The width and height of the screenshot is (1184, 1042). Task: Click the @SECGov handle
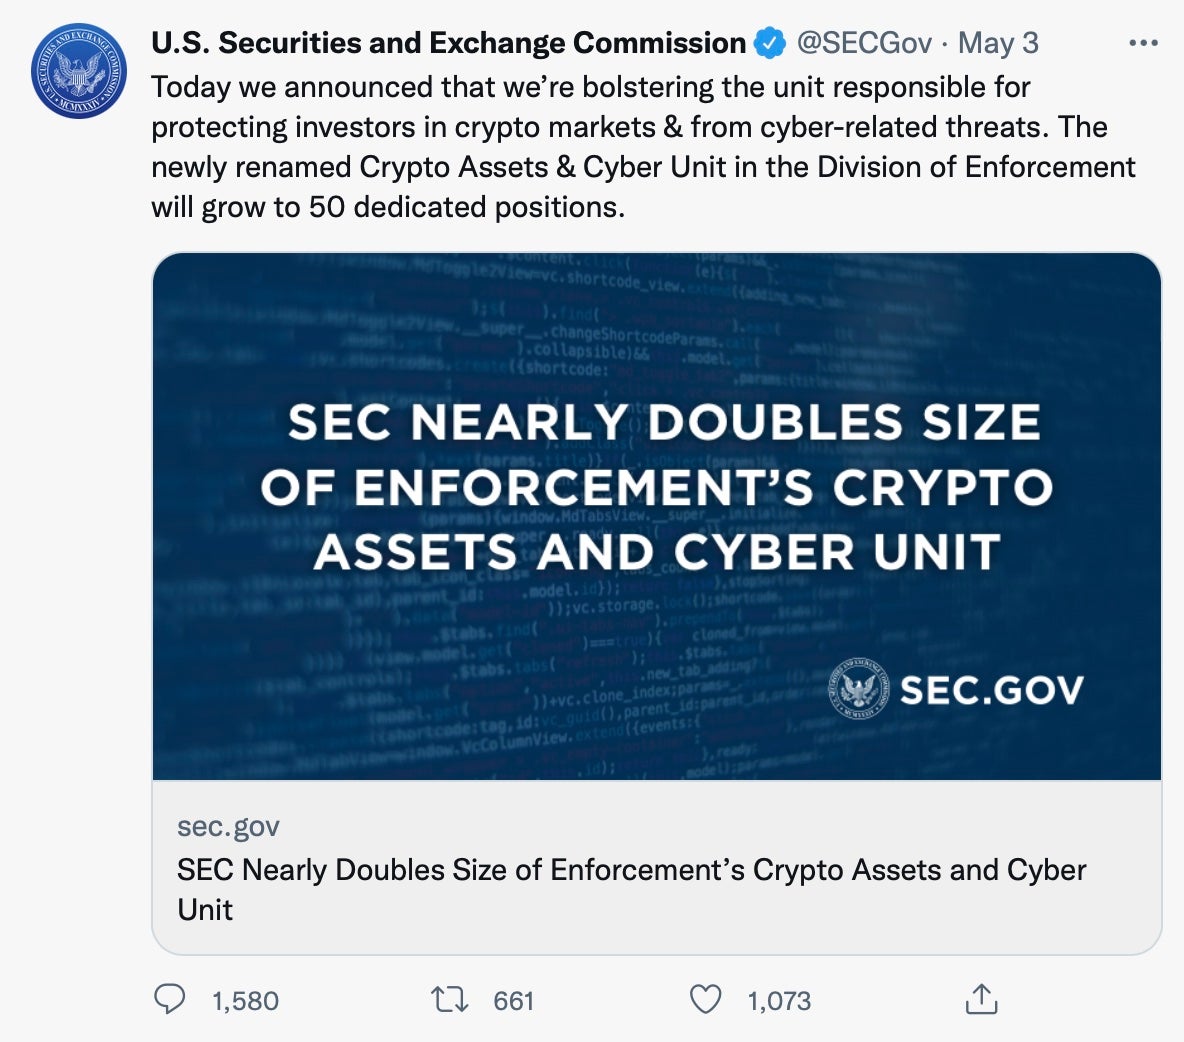[x=864, y=43]
